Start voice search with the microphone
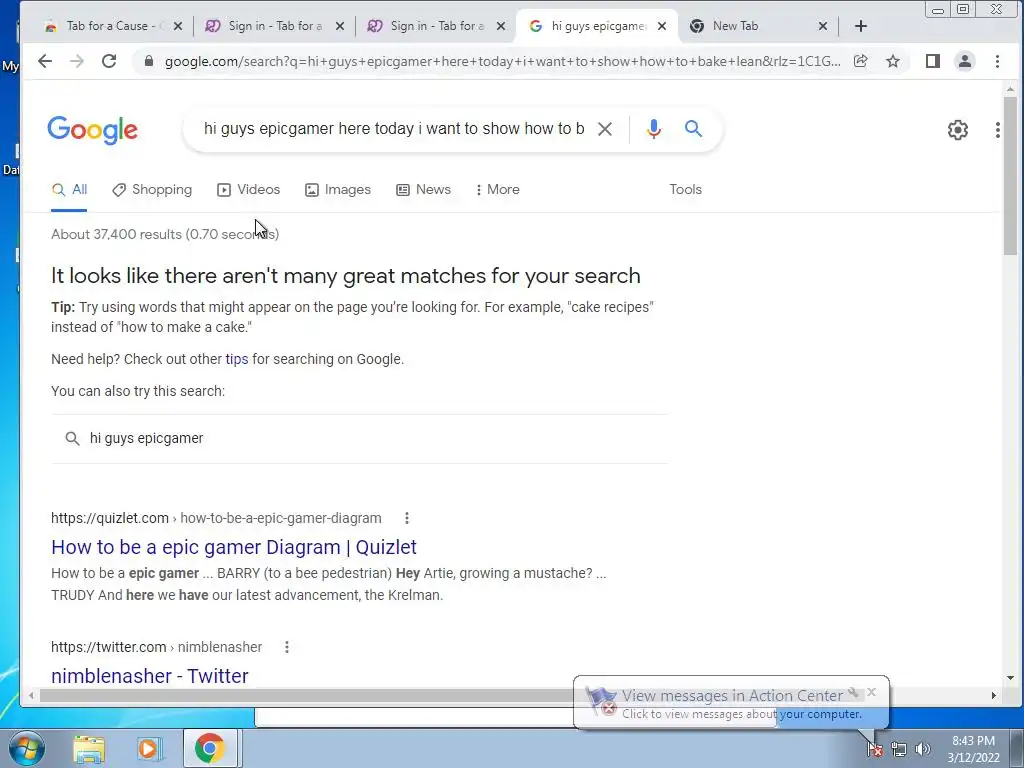Image resolution: width=1024 pixels, height=768 pixels. pyautogui.click(x=654, y=129)
